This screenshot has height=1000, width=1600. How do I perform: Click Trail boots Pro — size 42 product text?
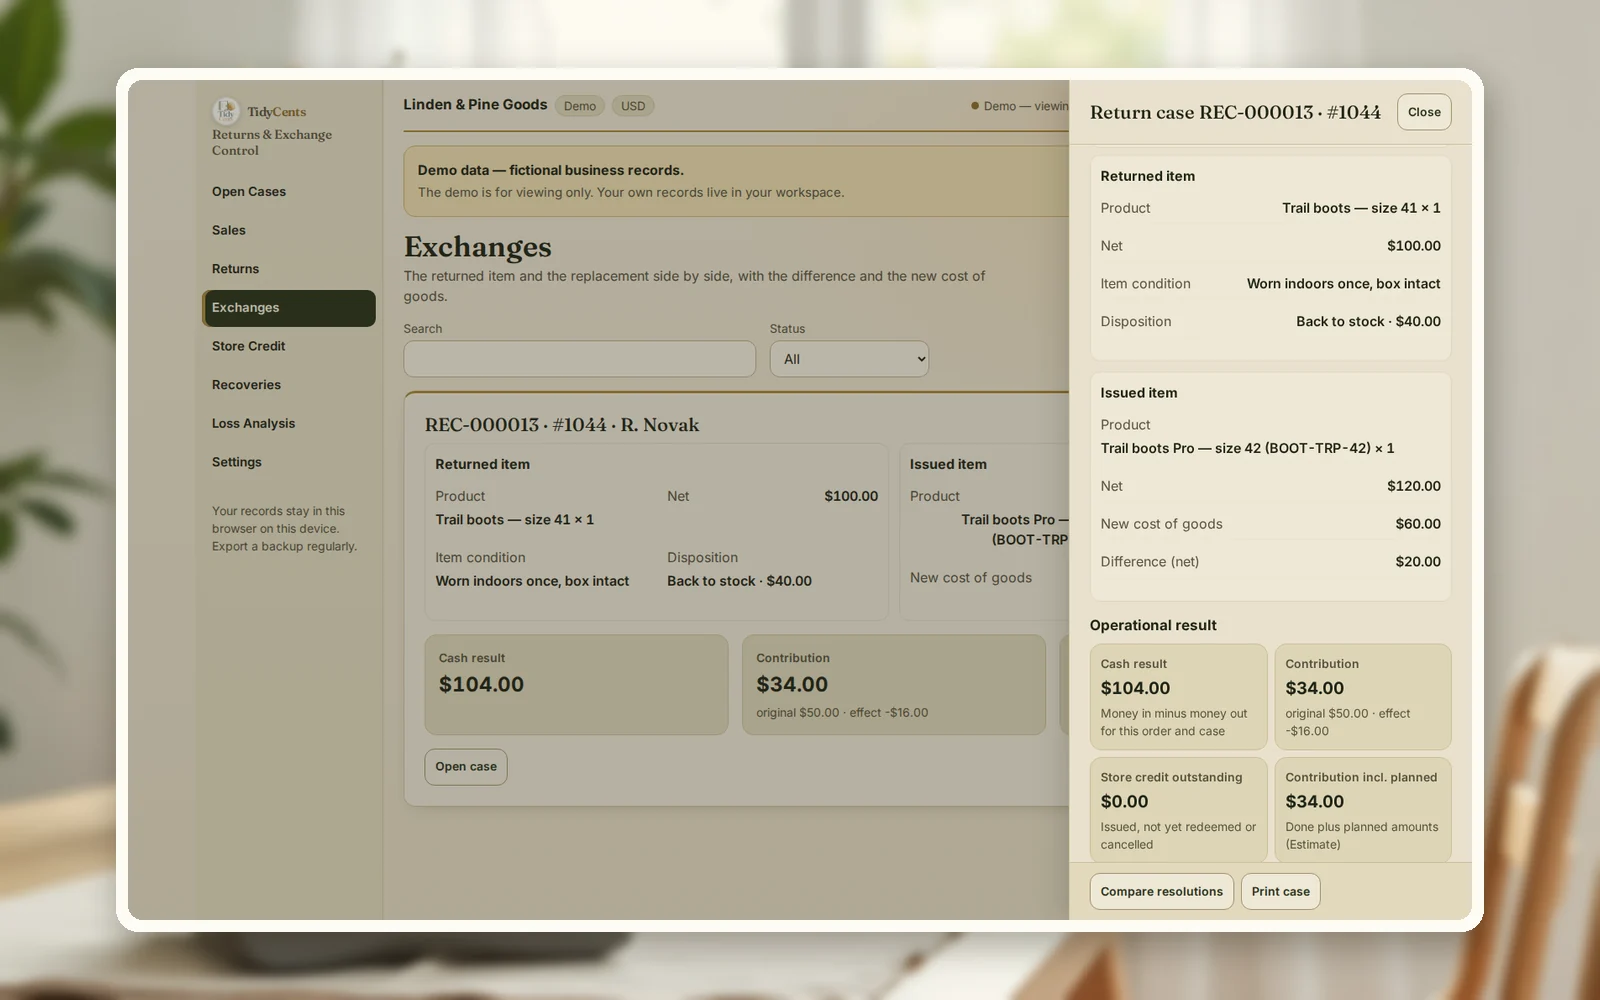click(x=1247, y=448)
